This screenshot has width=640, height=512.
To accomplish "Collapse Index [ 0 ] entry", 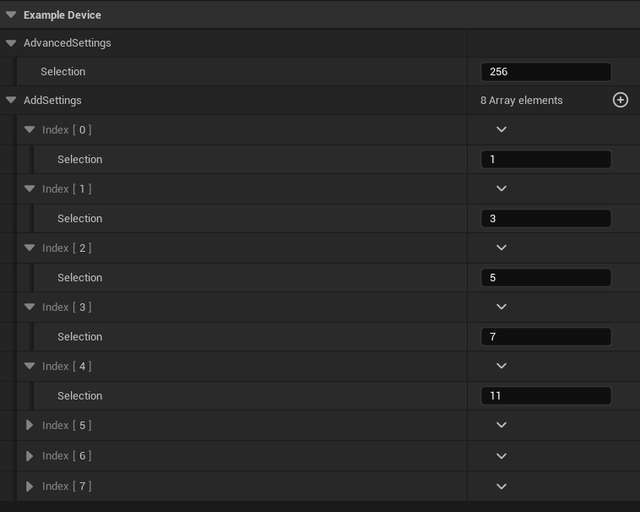I will tap(30, 130).
